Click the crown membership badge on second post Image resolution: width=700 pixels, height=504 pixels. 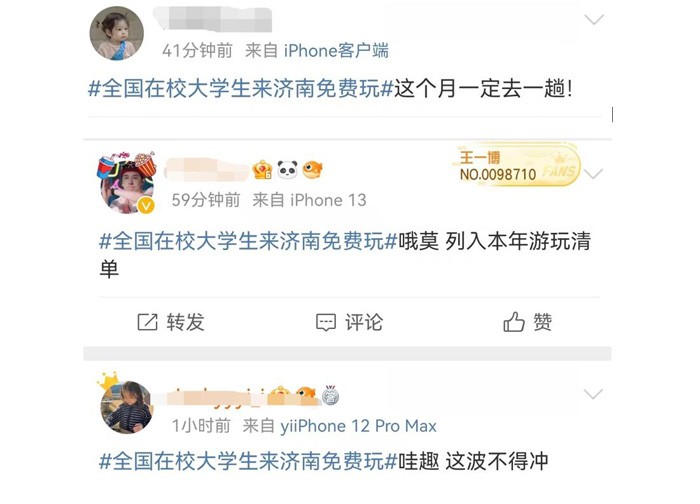coord(262,170)
